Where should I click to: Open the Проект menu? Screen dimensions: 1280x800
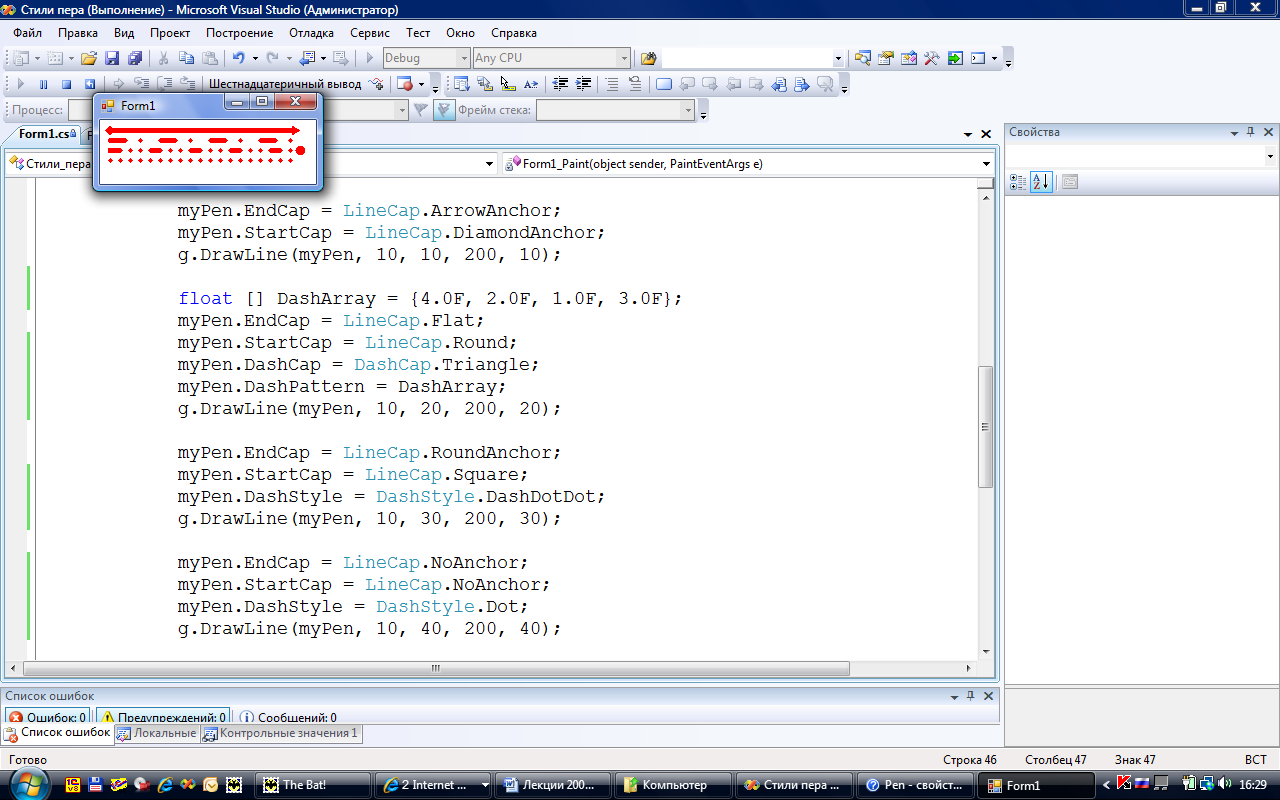[170, 33]
